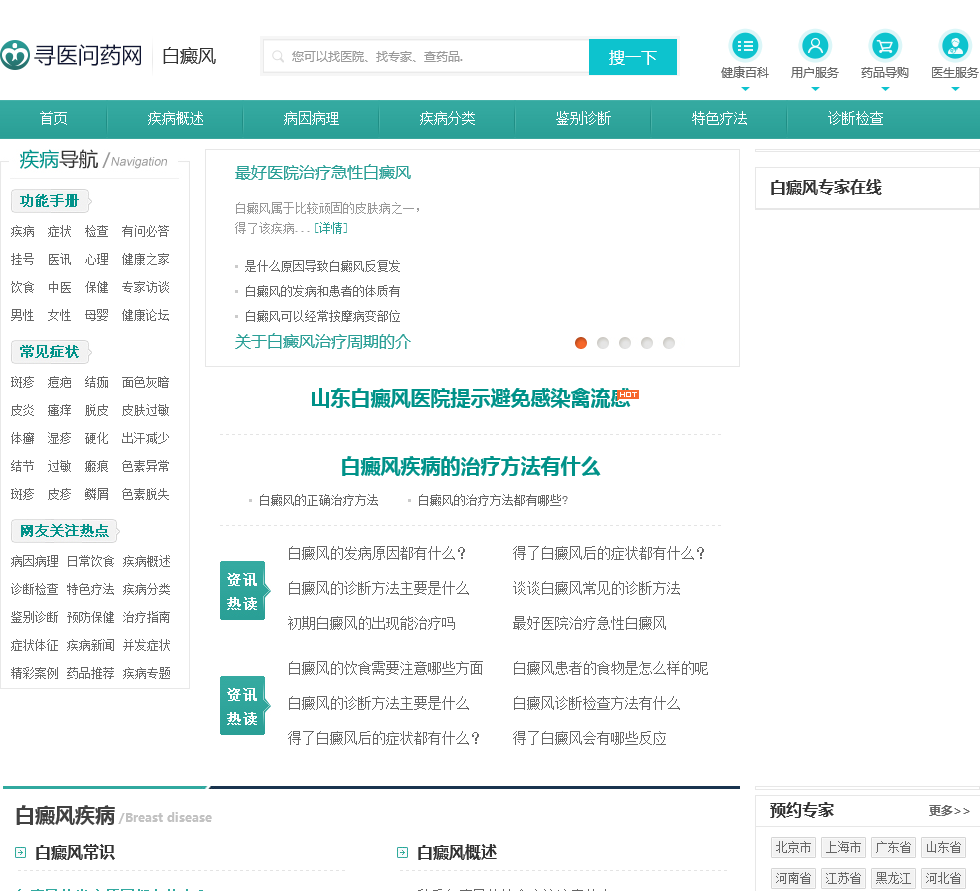Go to the 特色疗法 navigation tab

[719, 119]
